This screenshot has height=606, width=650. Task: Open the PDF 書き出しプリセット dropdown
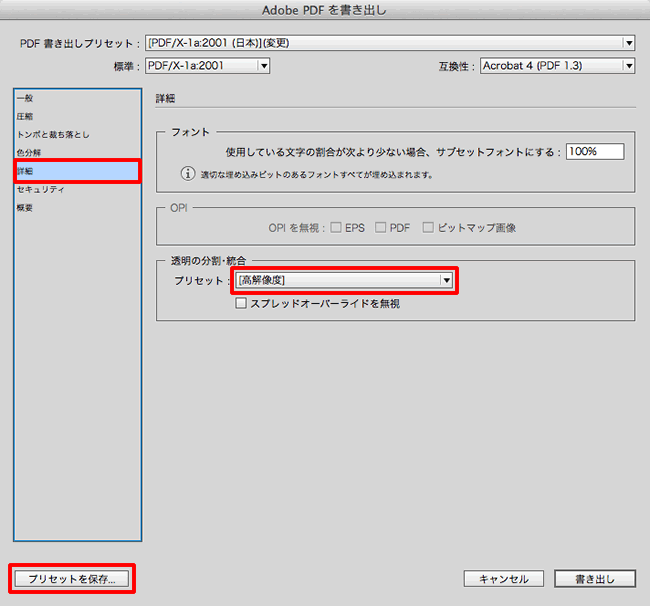(x=390, y=43)
